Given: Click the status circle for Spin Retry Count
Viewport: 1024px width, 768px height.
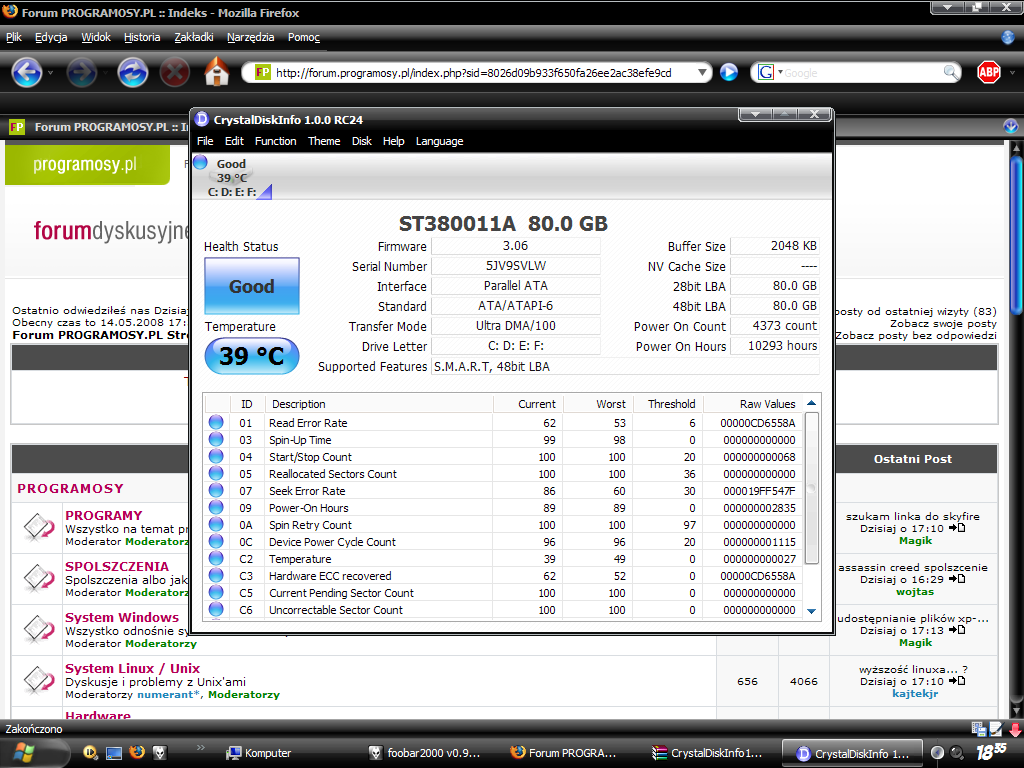Looking at the screenshot, I should pyautogui.click(x=216, y=524).
